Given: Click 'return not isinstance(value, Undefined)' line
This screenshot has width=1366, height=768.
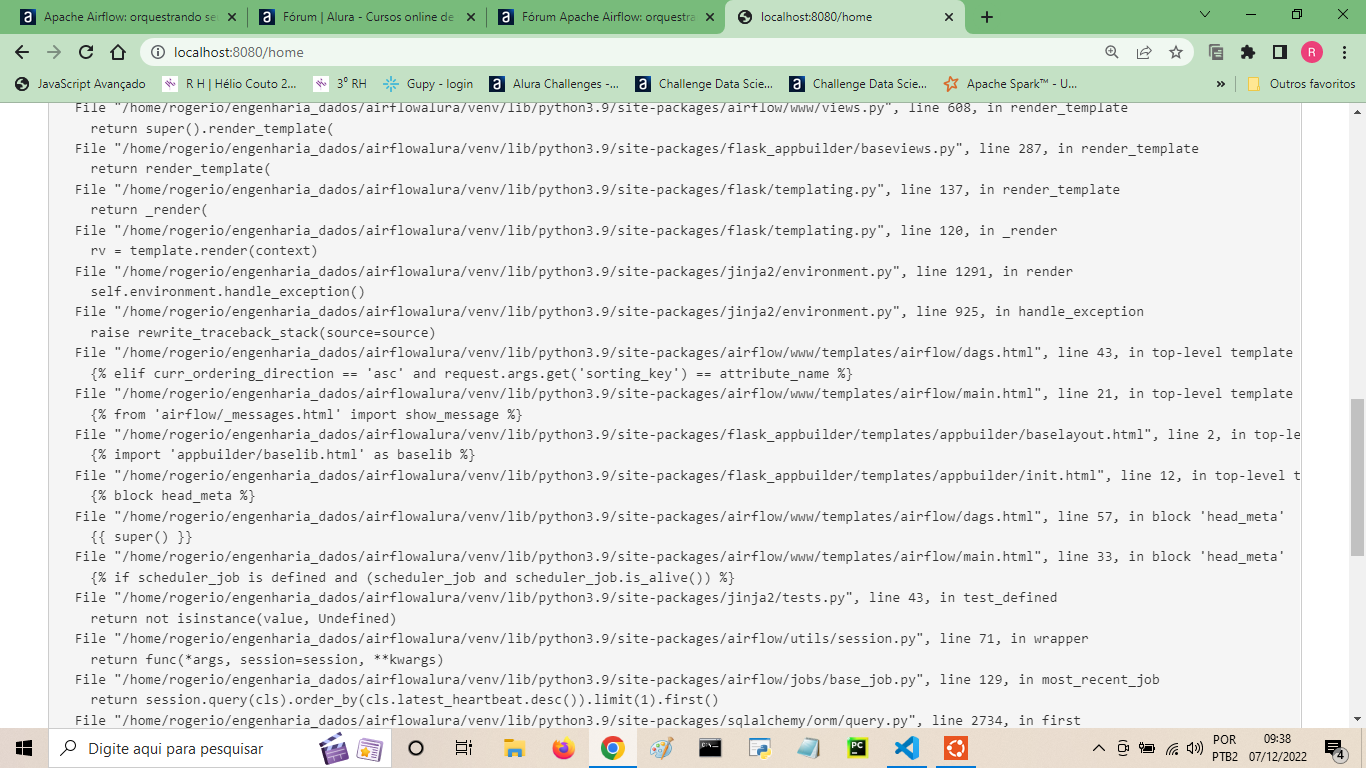Looking at the screenshot, I should tap(243, 618).
